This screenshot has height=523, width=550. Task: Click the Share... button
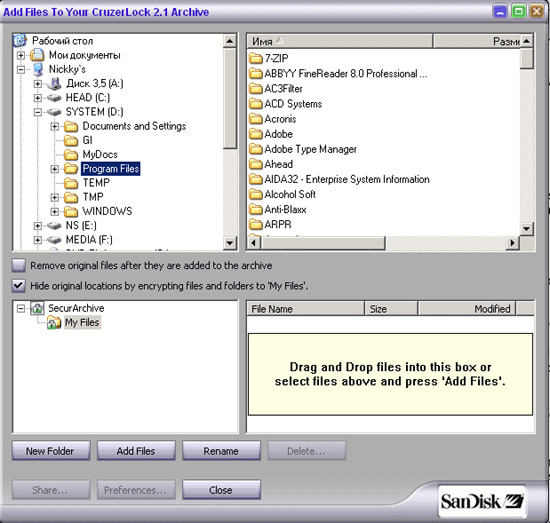point(51,490)
